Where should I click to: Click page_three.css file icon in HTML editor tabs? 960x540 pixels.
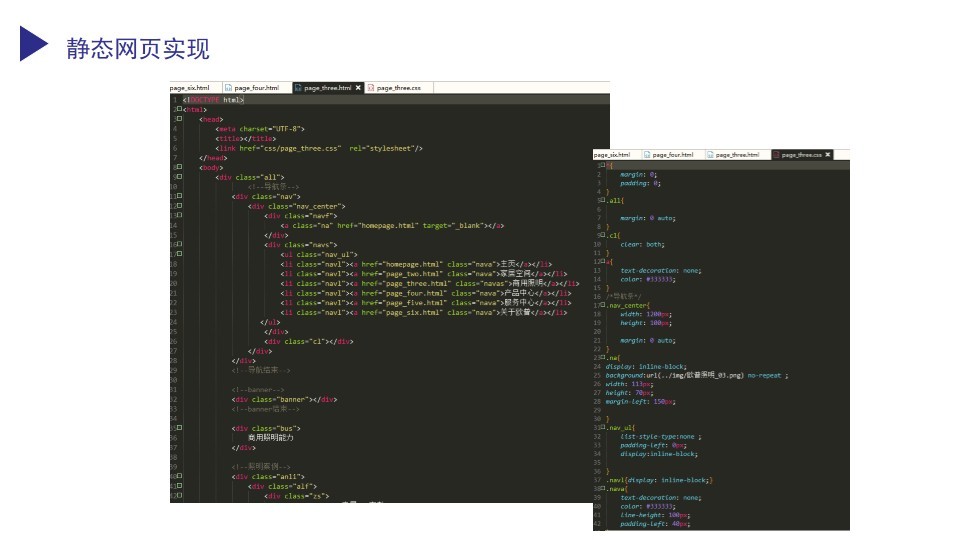[370, 88]
